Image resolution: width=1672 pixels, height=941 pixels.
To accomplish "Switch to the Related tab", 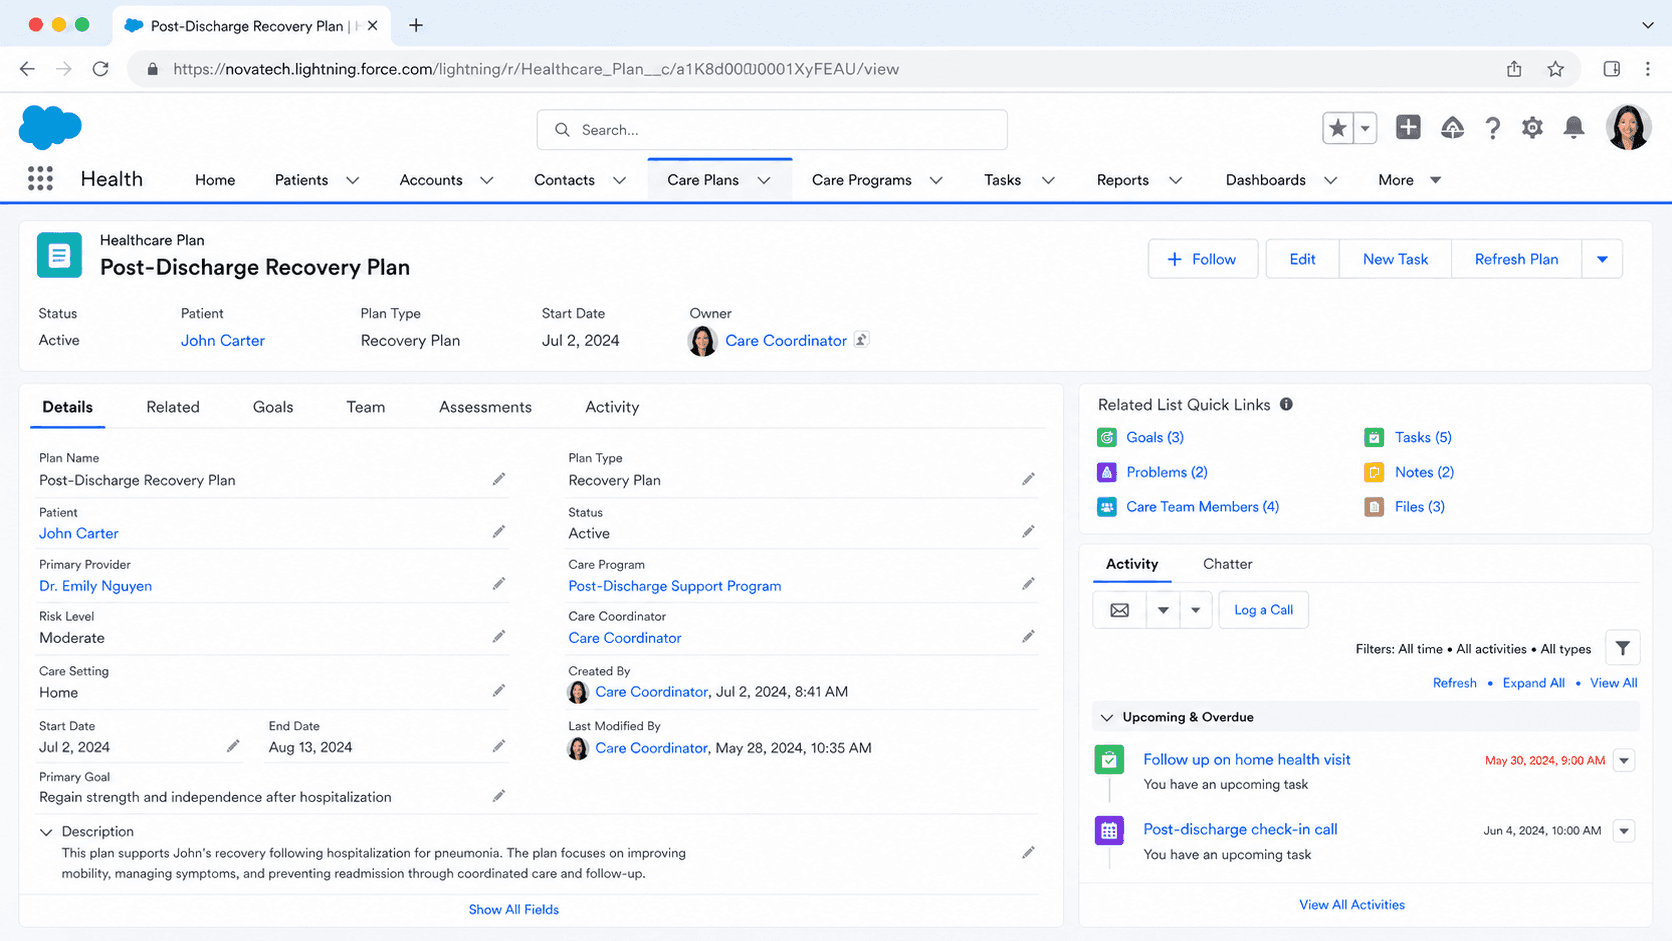I will click(x=173, y=407).
